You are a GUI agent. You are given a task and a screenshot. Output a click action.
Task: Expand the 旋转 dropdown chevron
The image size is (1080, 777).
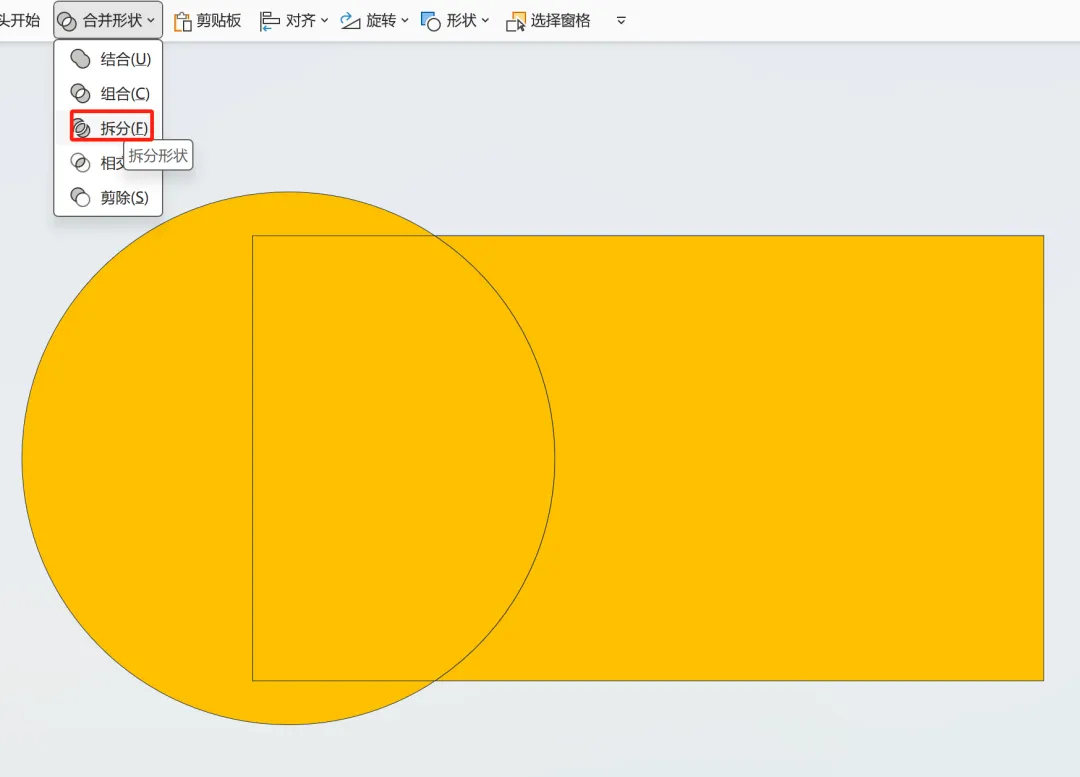click(405, 21)
